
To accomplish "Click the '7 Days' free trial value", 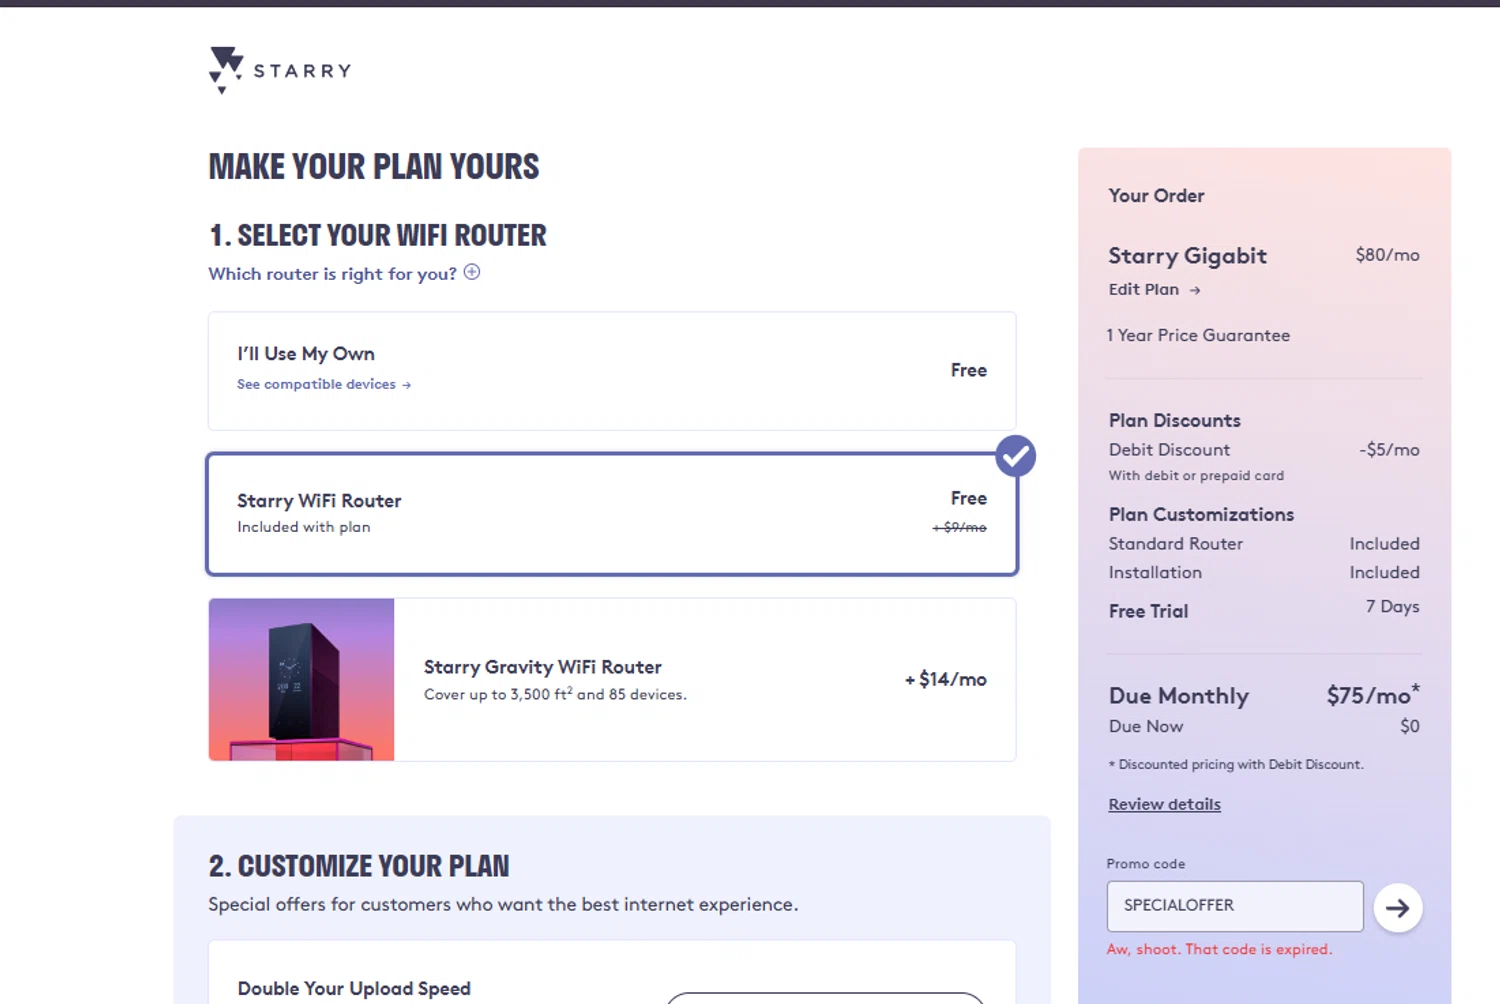I will pos(1393,607).
